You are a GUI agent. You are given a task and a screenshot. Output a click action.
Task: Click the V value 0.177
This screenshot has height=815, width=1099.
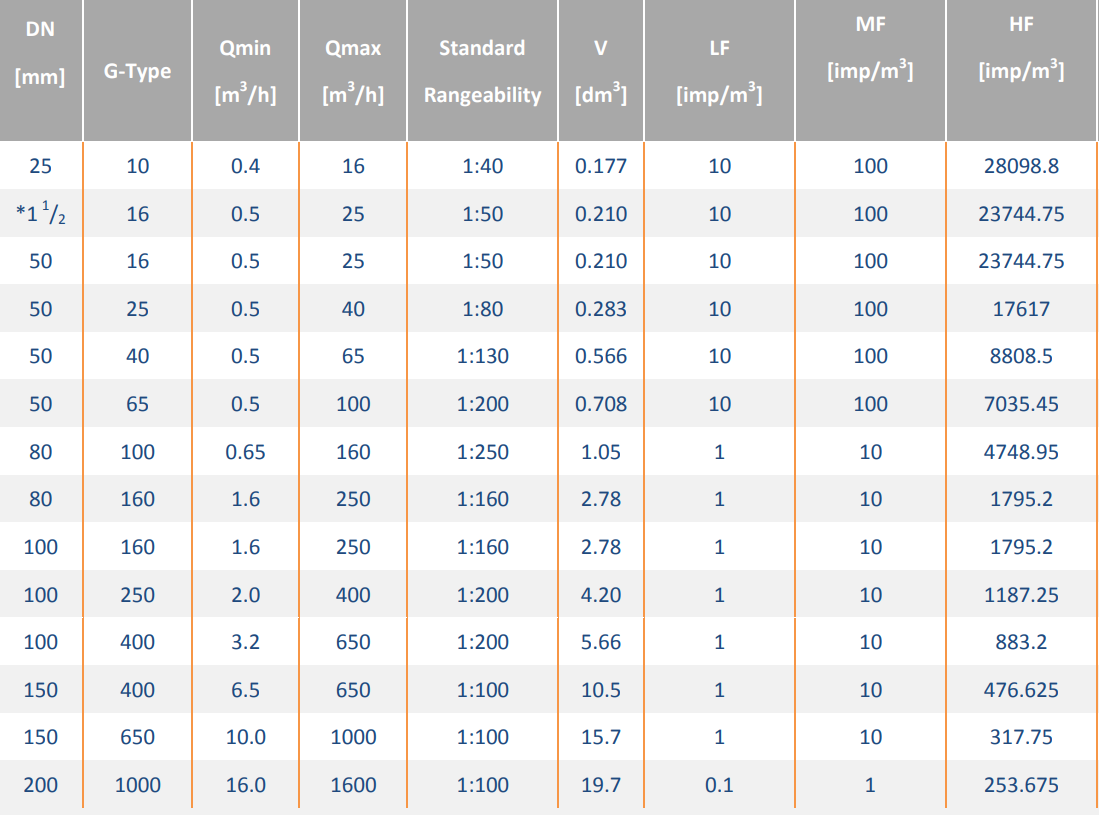601,166
